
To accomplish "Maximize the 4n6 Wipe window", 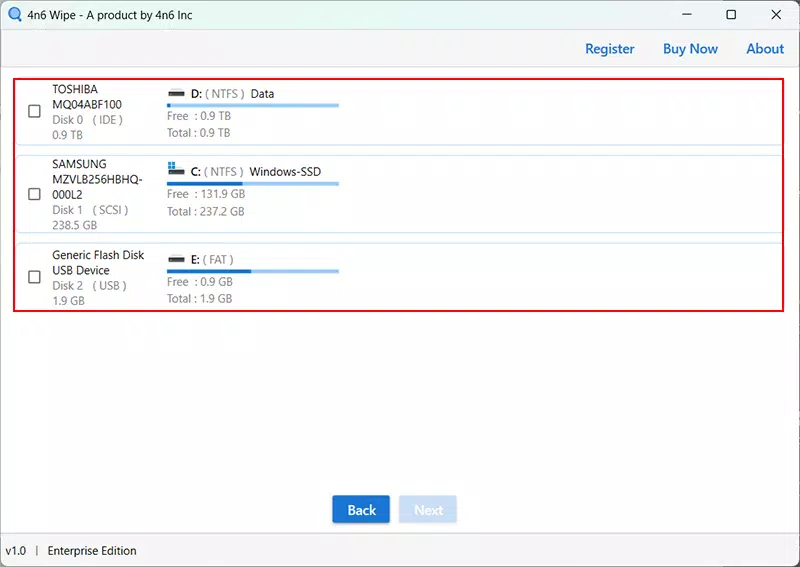I will pos(731,14).
